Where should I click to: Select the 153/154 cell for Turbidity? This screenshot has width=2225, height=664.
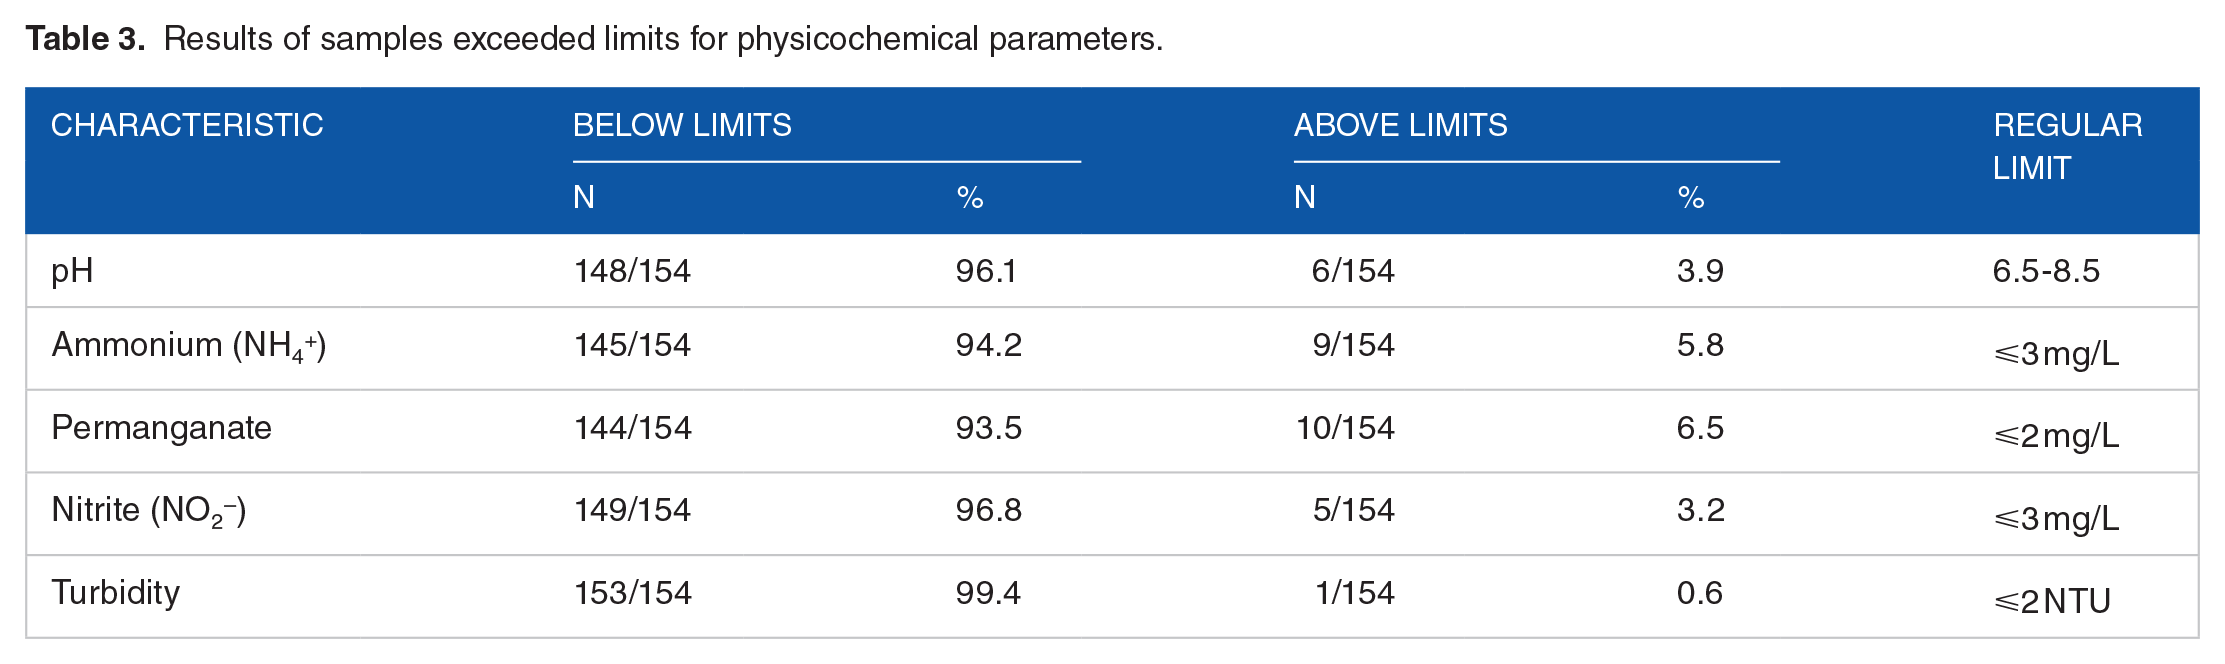(633, 593)
